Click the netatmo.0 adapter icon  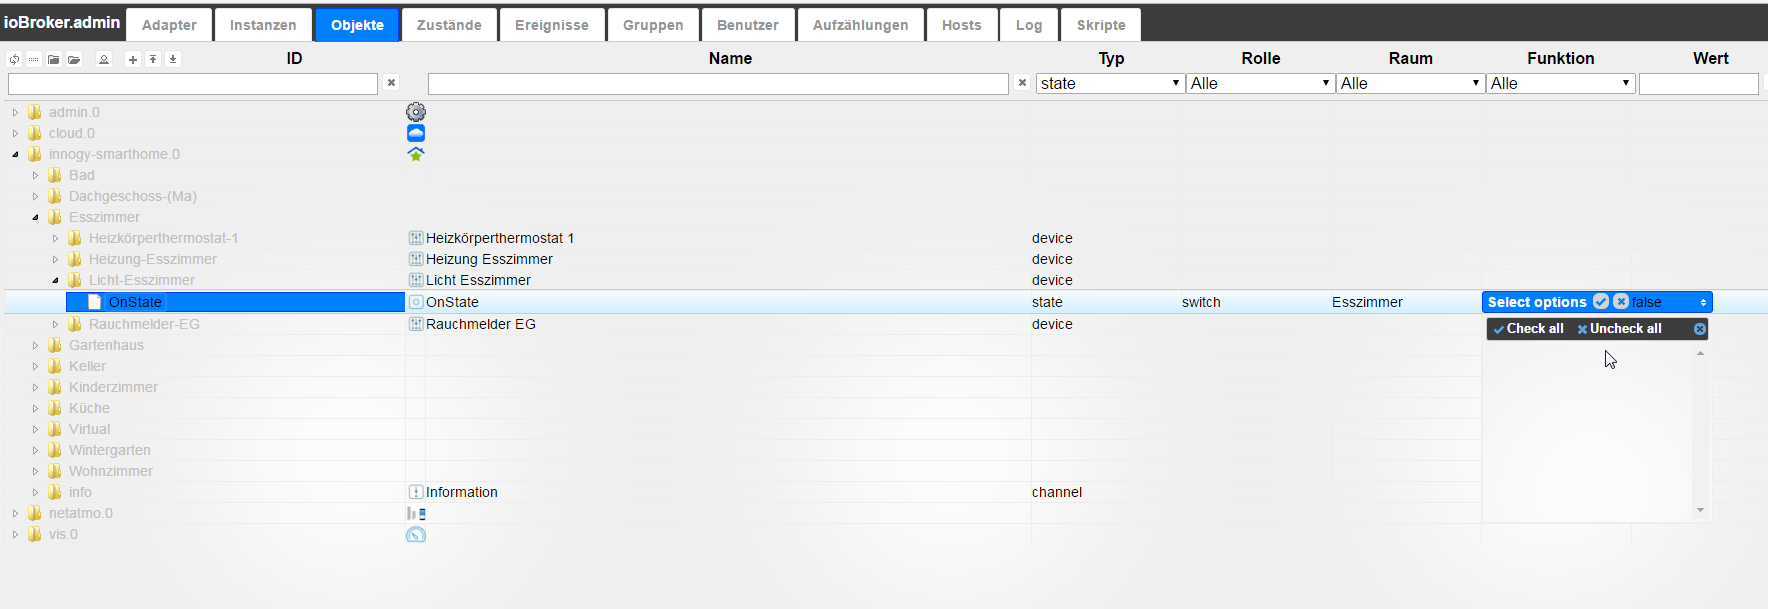[x=416, y=513]
